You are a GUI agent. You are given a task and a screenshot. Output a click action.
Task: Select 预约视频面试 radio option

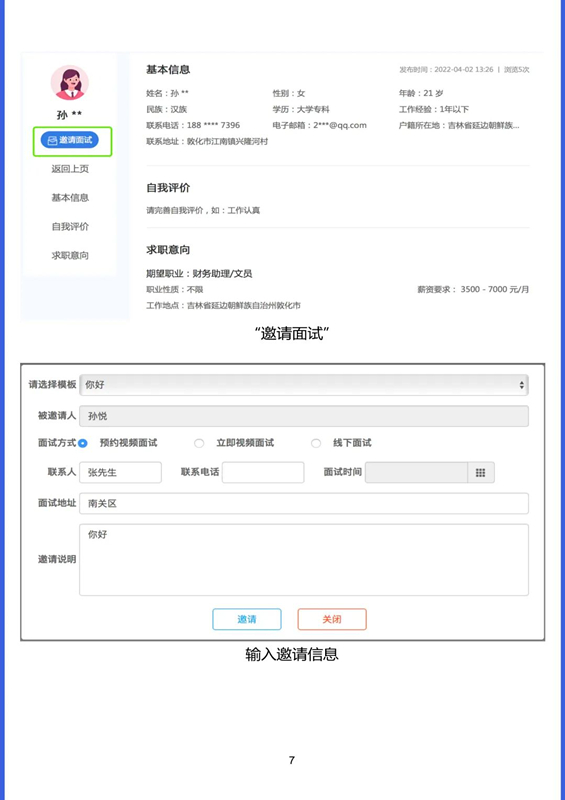pos(83,443)
